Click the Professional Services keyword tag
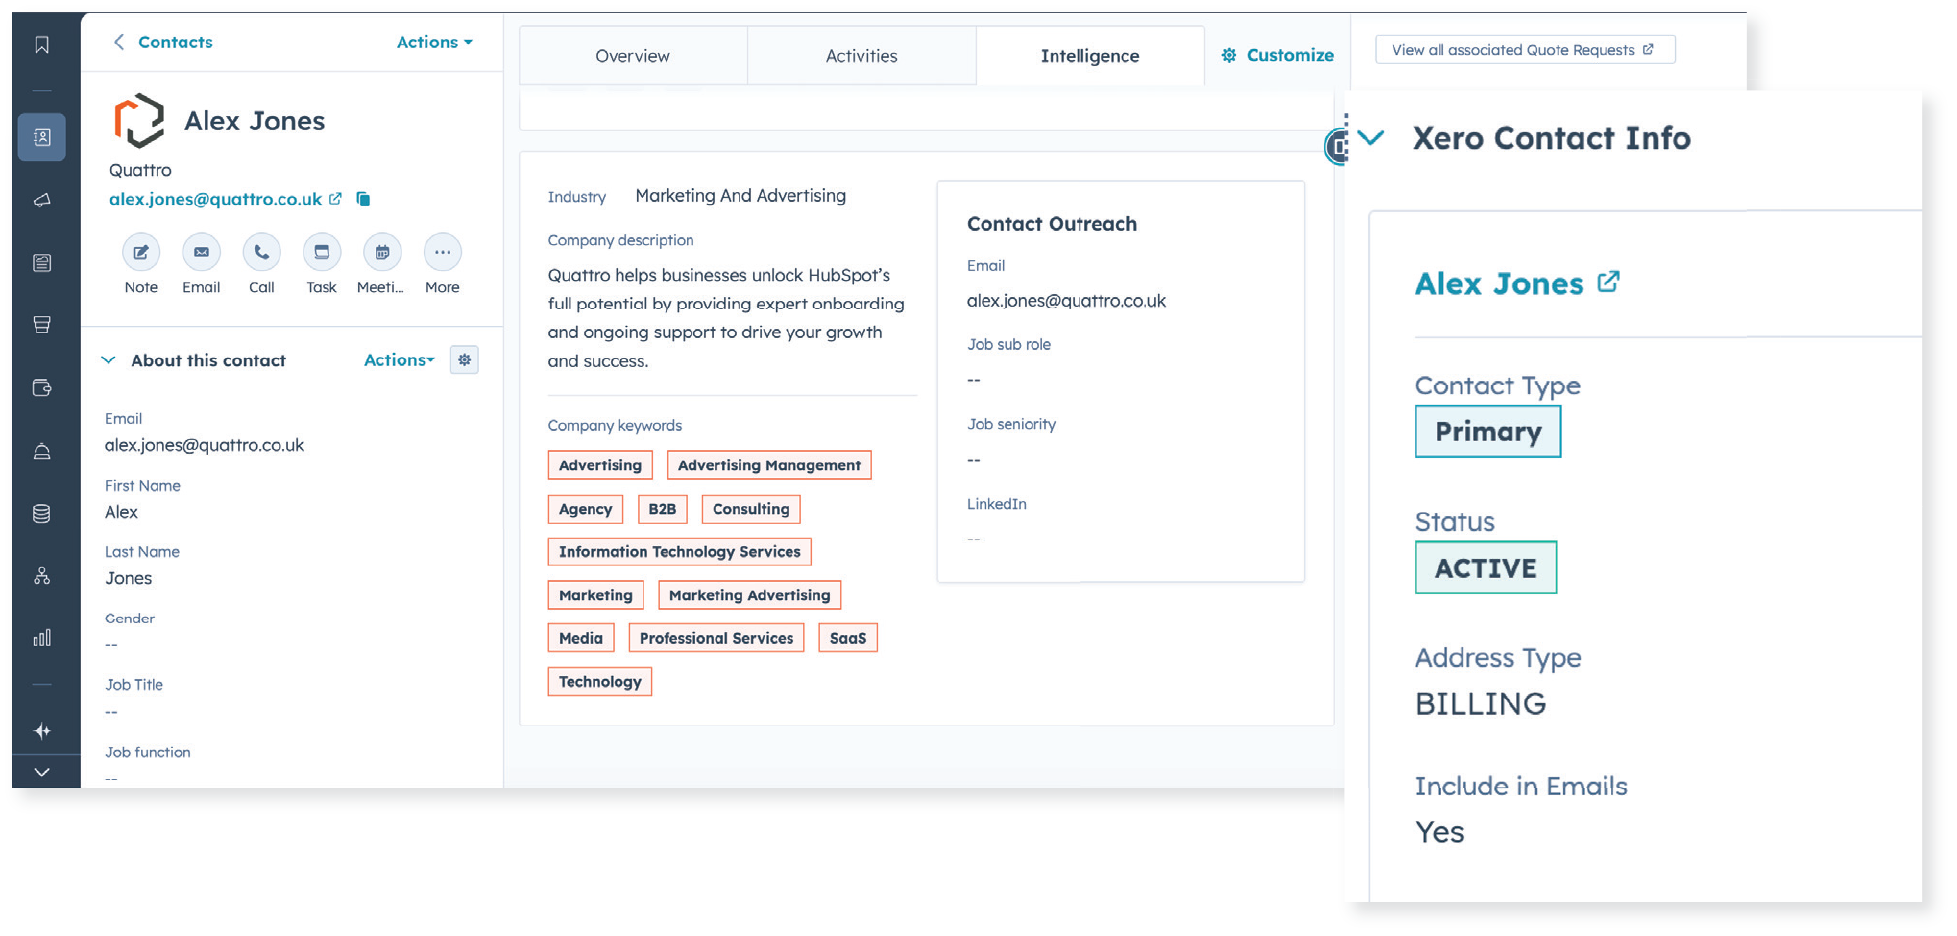The image size is (1957, 936). tap(716, 638)
